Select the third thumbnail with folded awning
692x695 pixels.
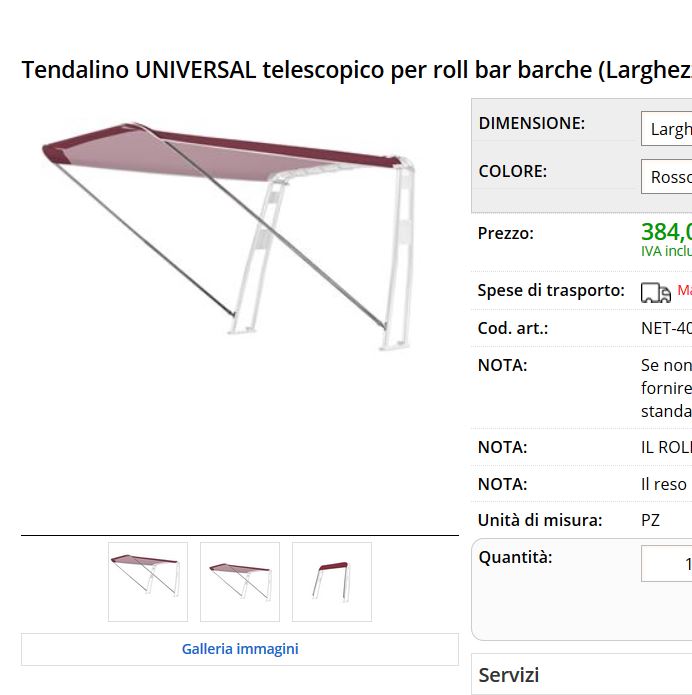point(332,582)
